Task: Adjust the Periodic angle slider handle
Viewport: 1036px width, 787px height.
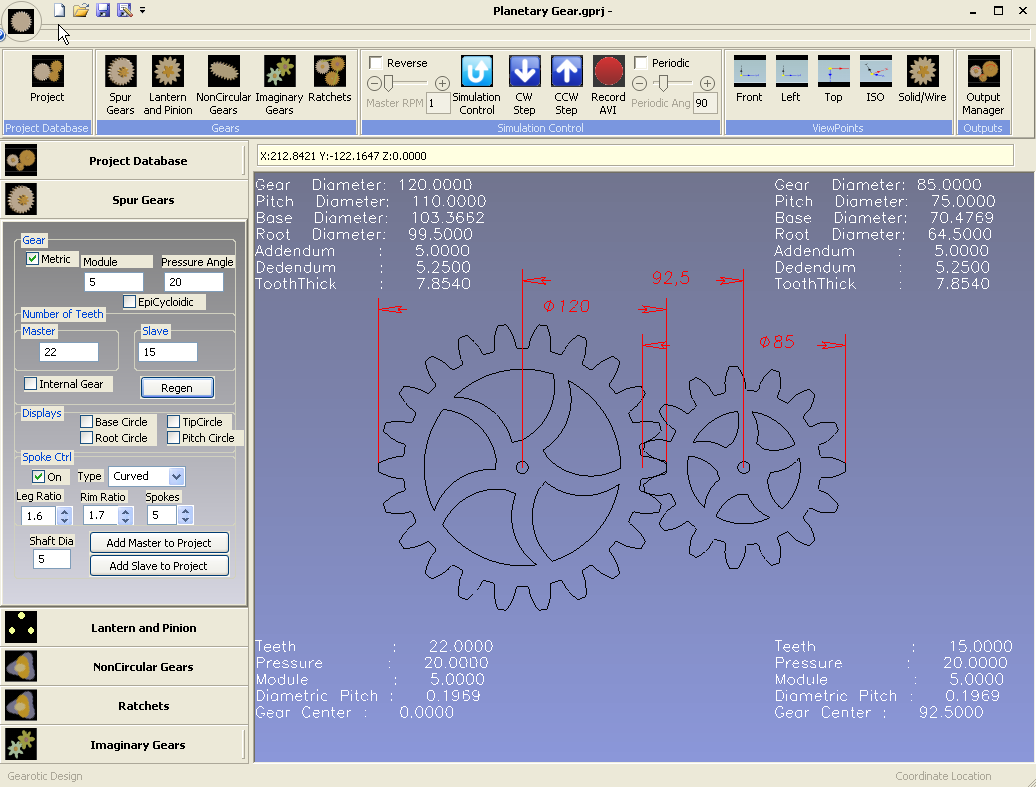Action: pyautogui.click(x=663, y=83)
